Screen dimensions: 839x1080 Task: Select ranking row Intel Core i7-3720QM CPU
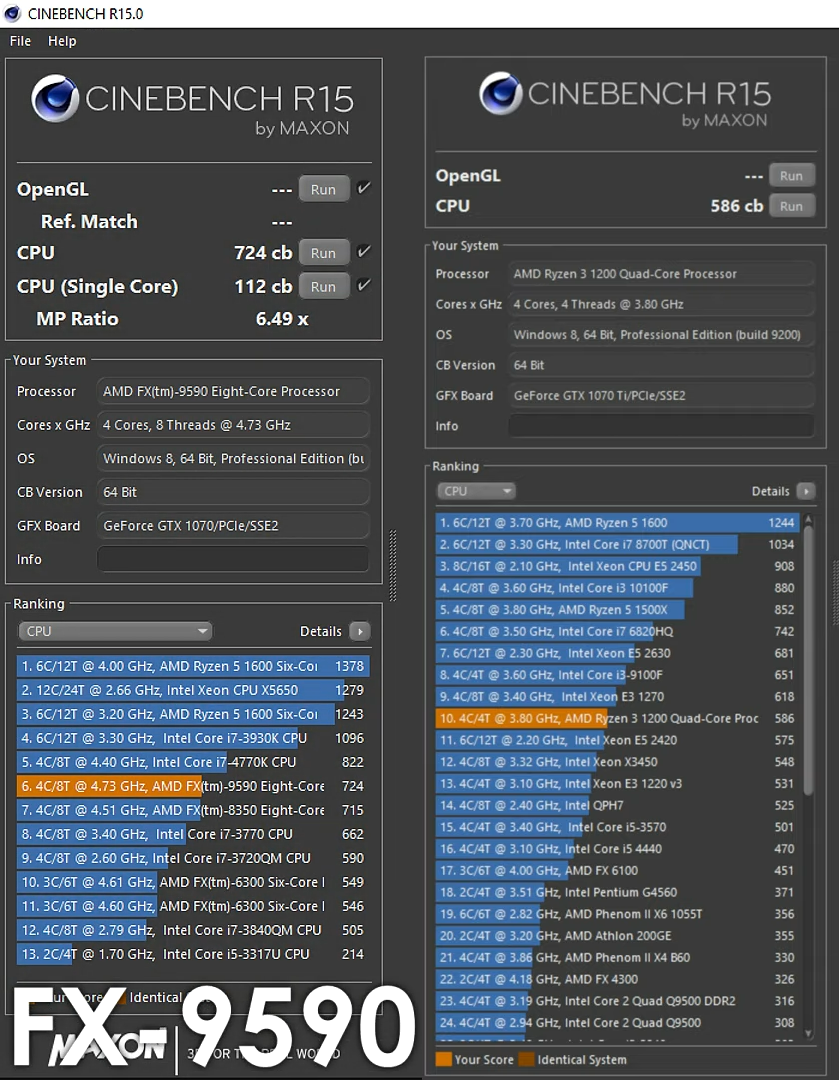193,858
